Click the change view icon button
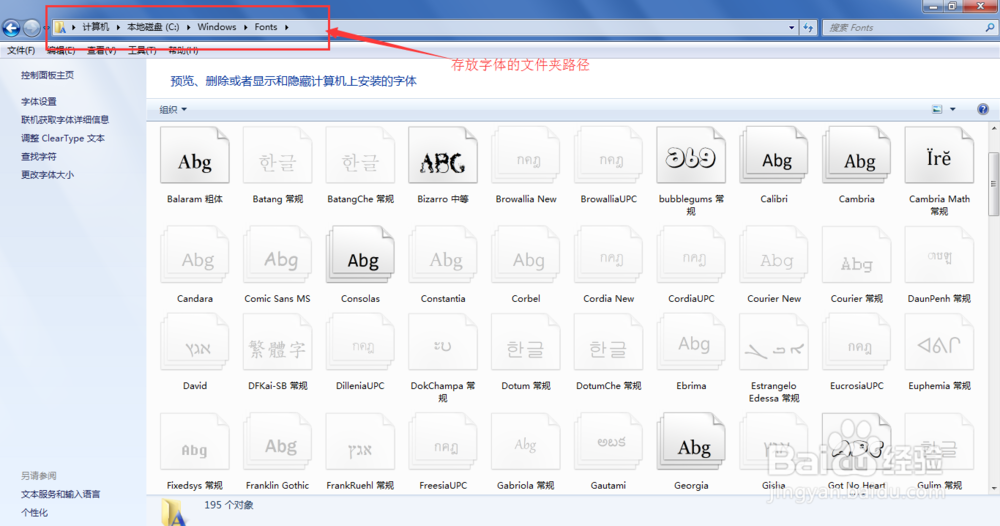The image size is (1000, 526). (x=937, y=110)
